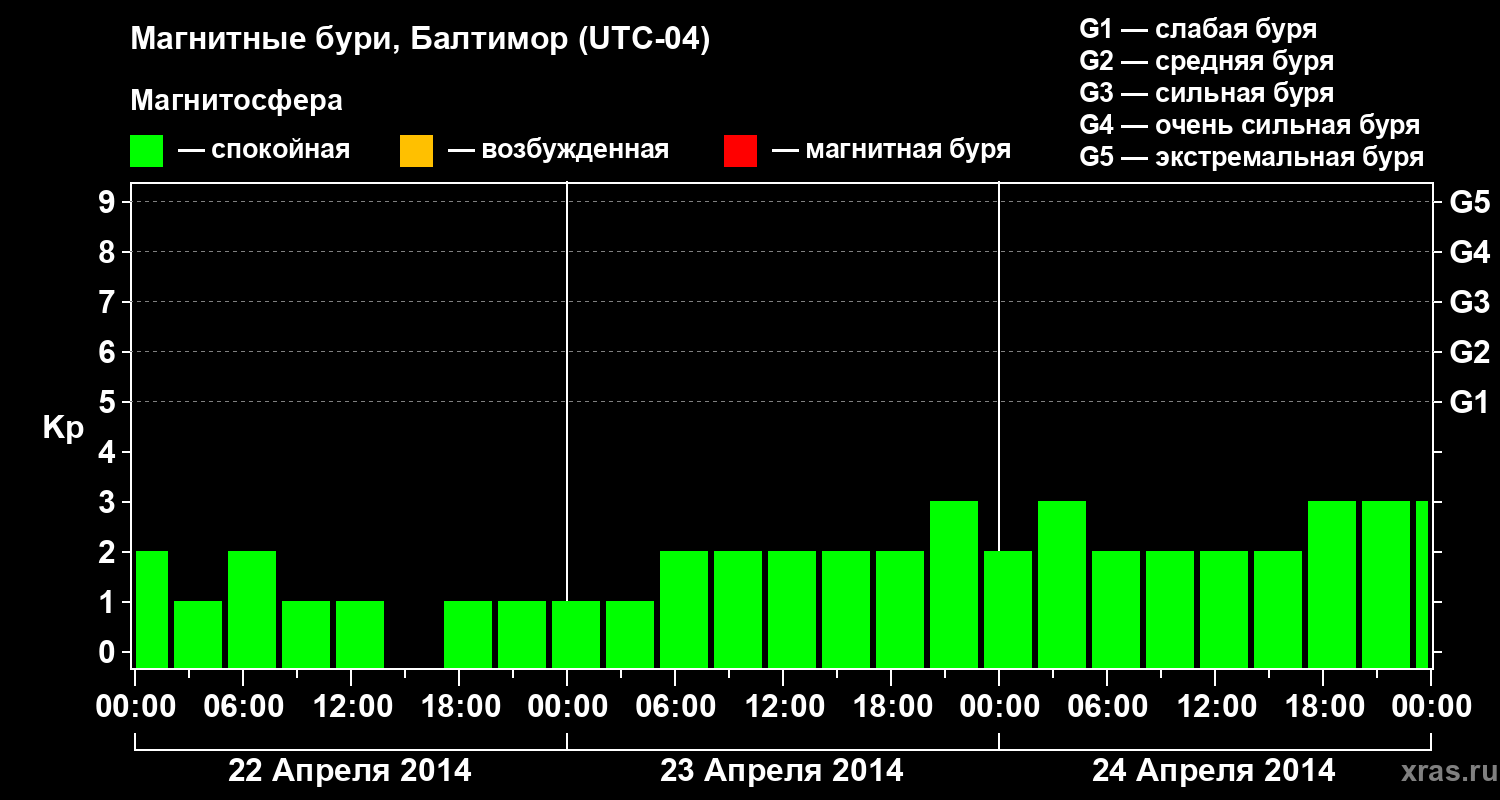Click the 'G1' label on the right axis
This screenshot has height=800, width=1500.
coord(1469,402)
